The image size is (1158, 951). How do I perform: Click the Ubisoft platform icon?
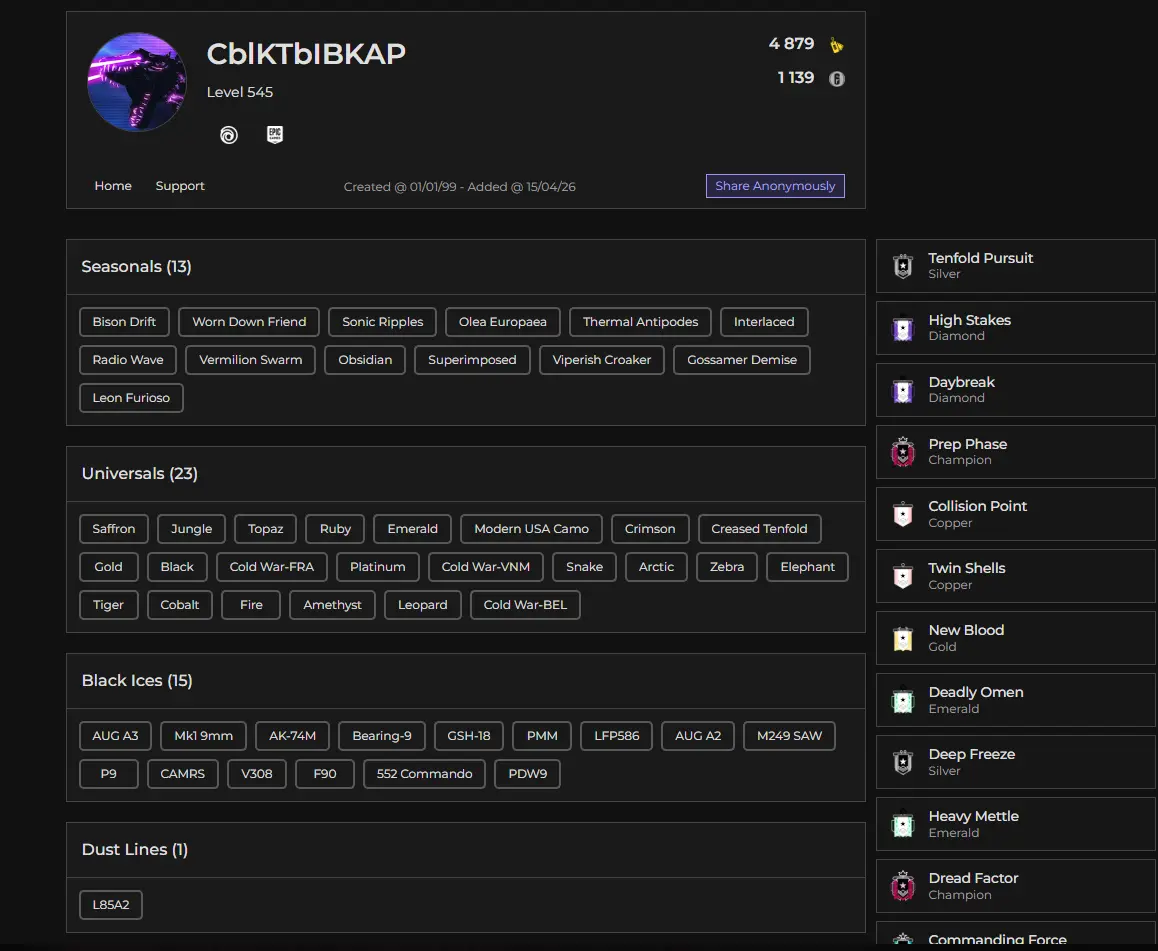[229, 135]
